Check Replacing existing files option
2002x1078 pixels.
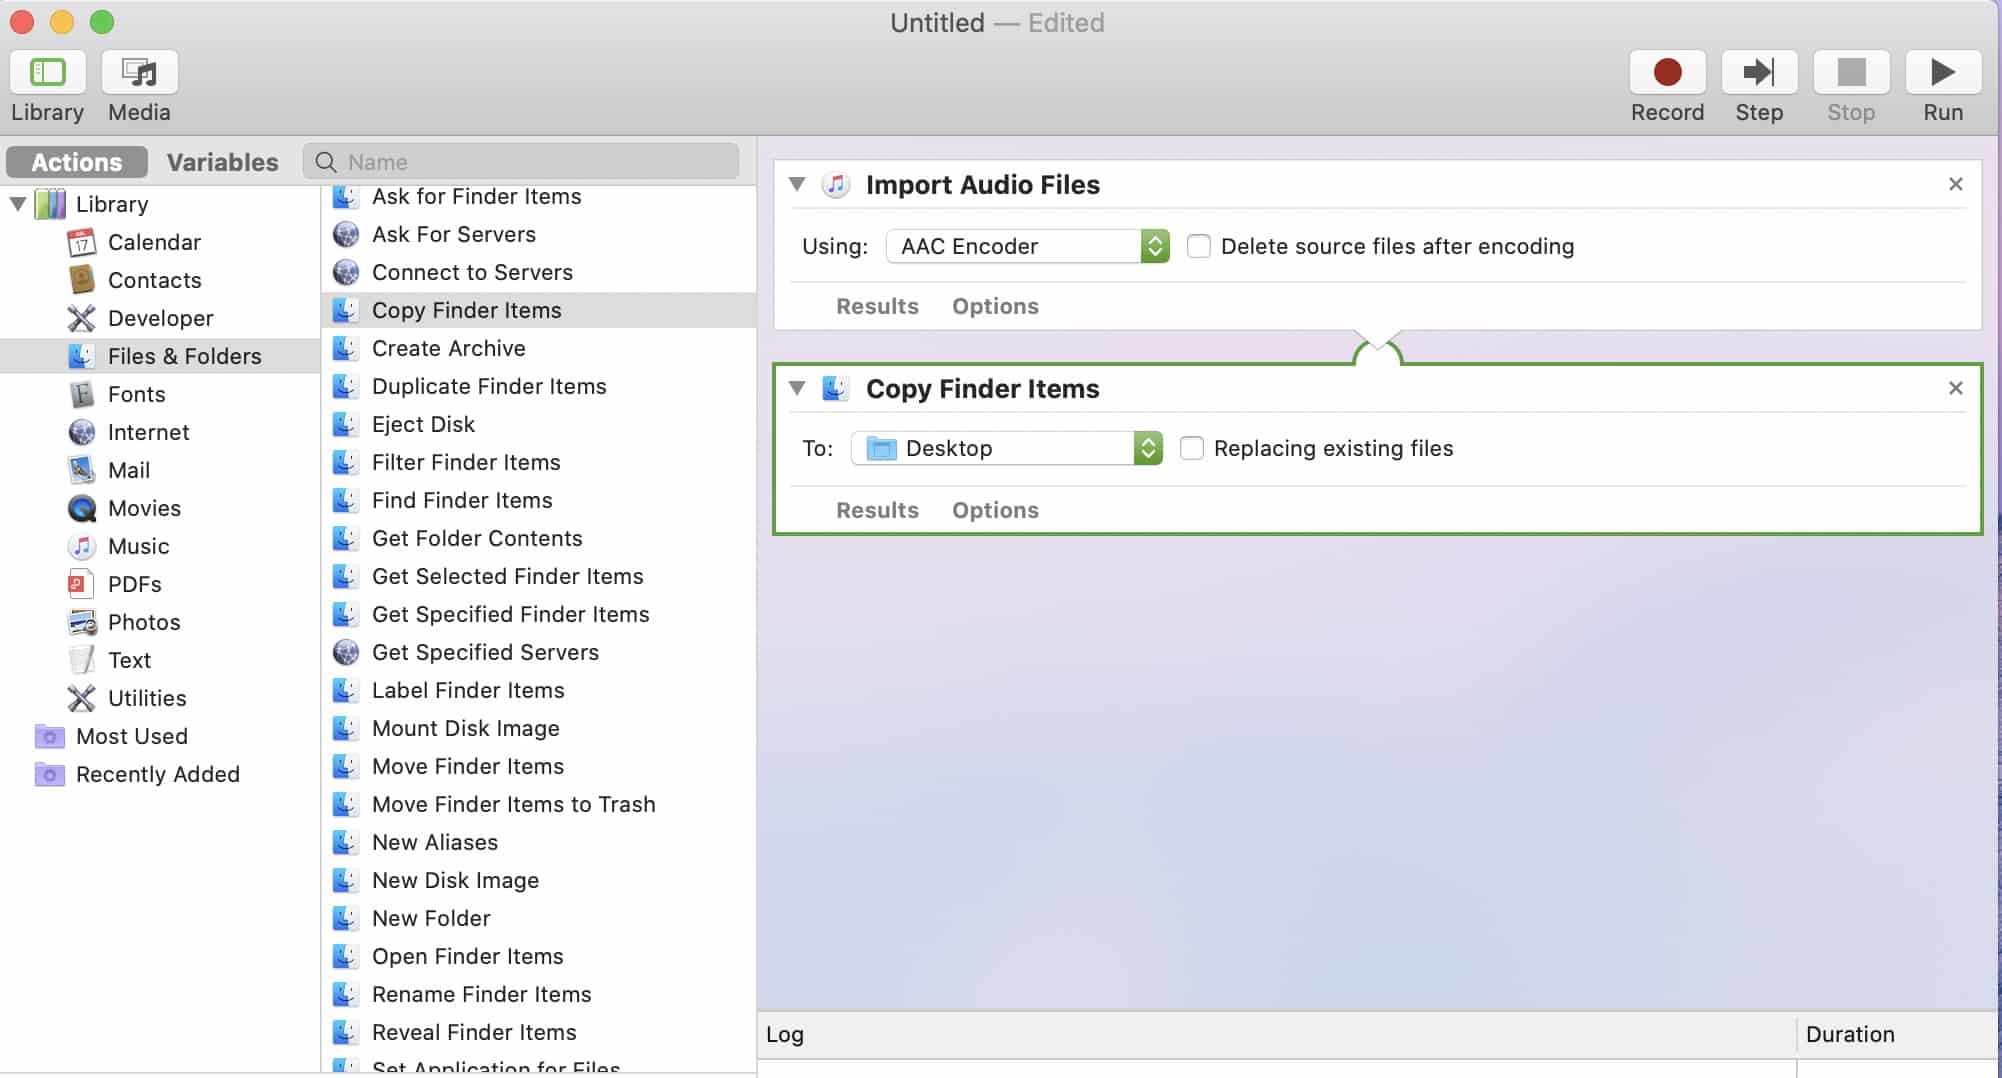tap(1191, 448)
